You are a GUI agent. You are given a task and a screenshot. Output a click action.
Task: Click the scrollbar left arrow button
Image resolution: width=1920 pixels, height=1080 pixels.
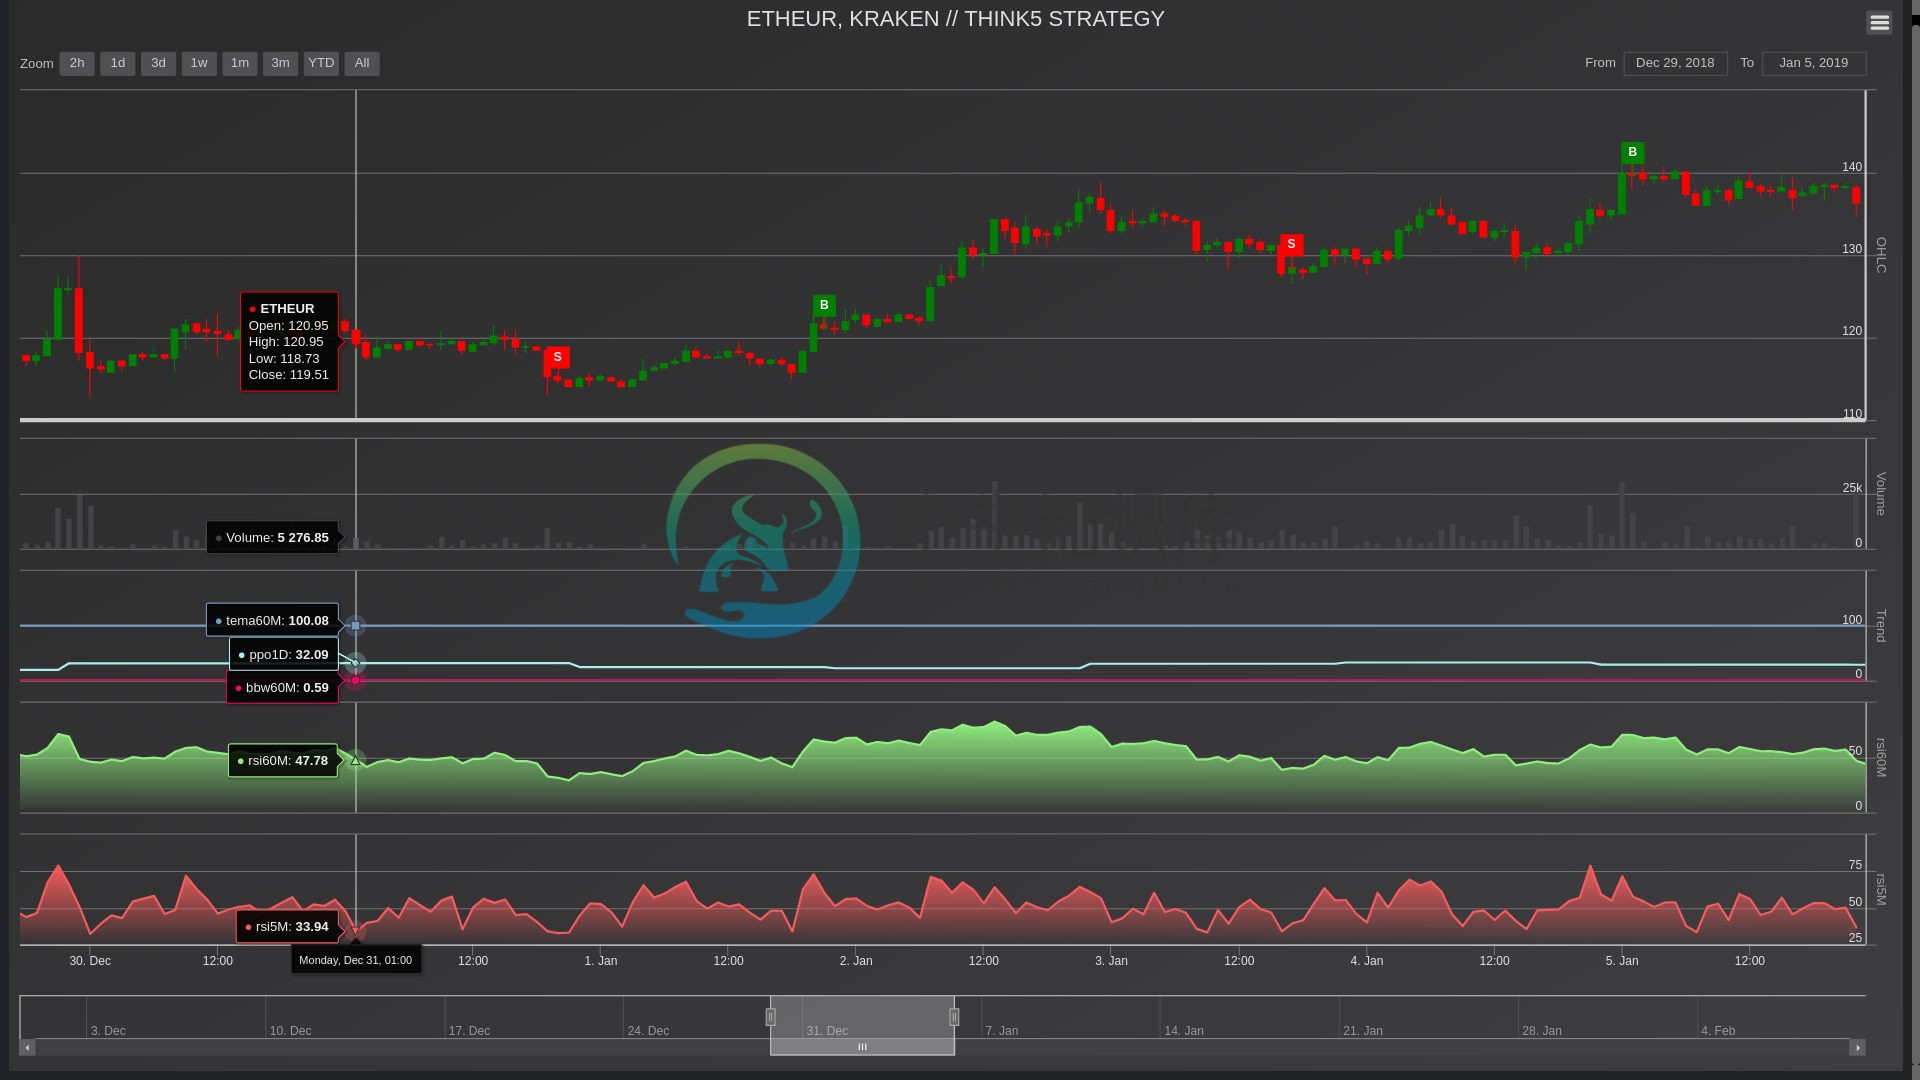pos(27,1047)
